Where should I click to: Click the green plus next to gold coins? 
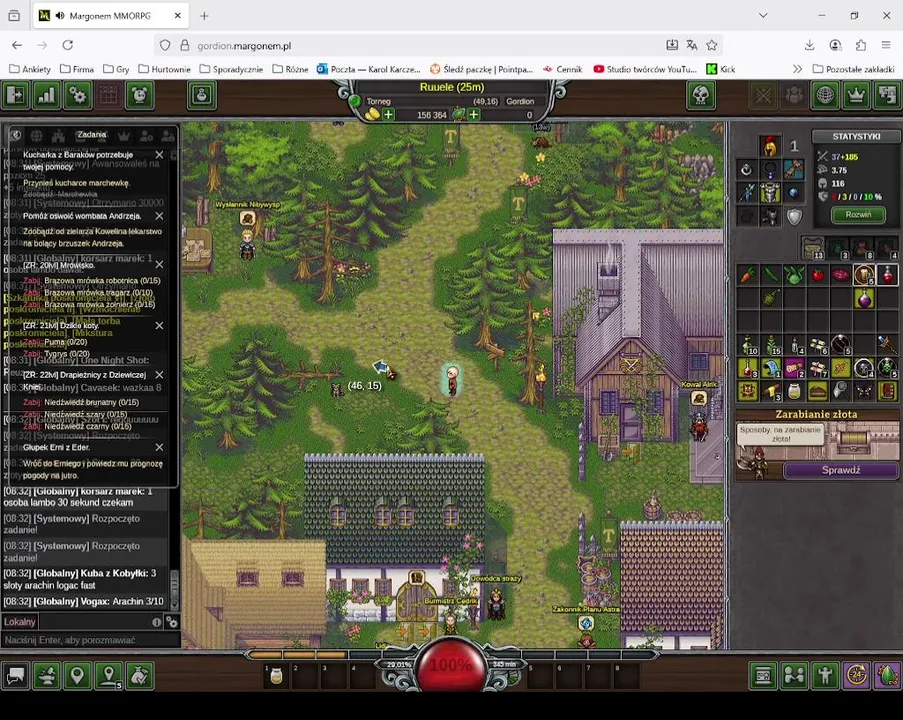(x=389, y=115)
